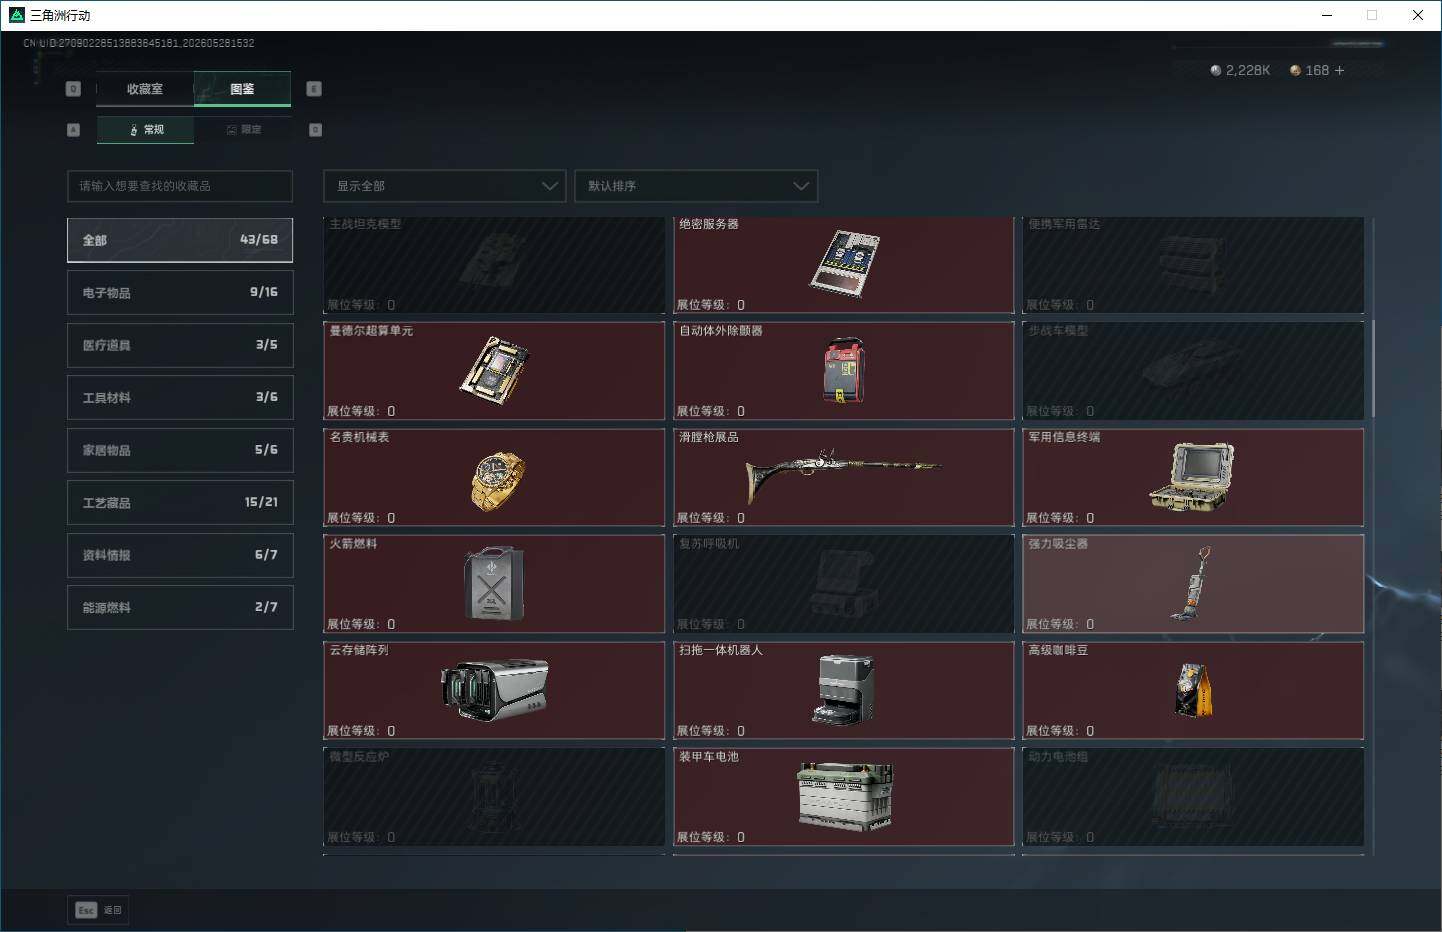Screen dimensions: 1442x932
Task: Click the E key next-tab icon
Action: [314, 89]
